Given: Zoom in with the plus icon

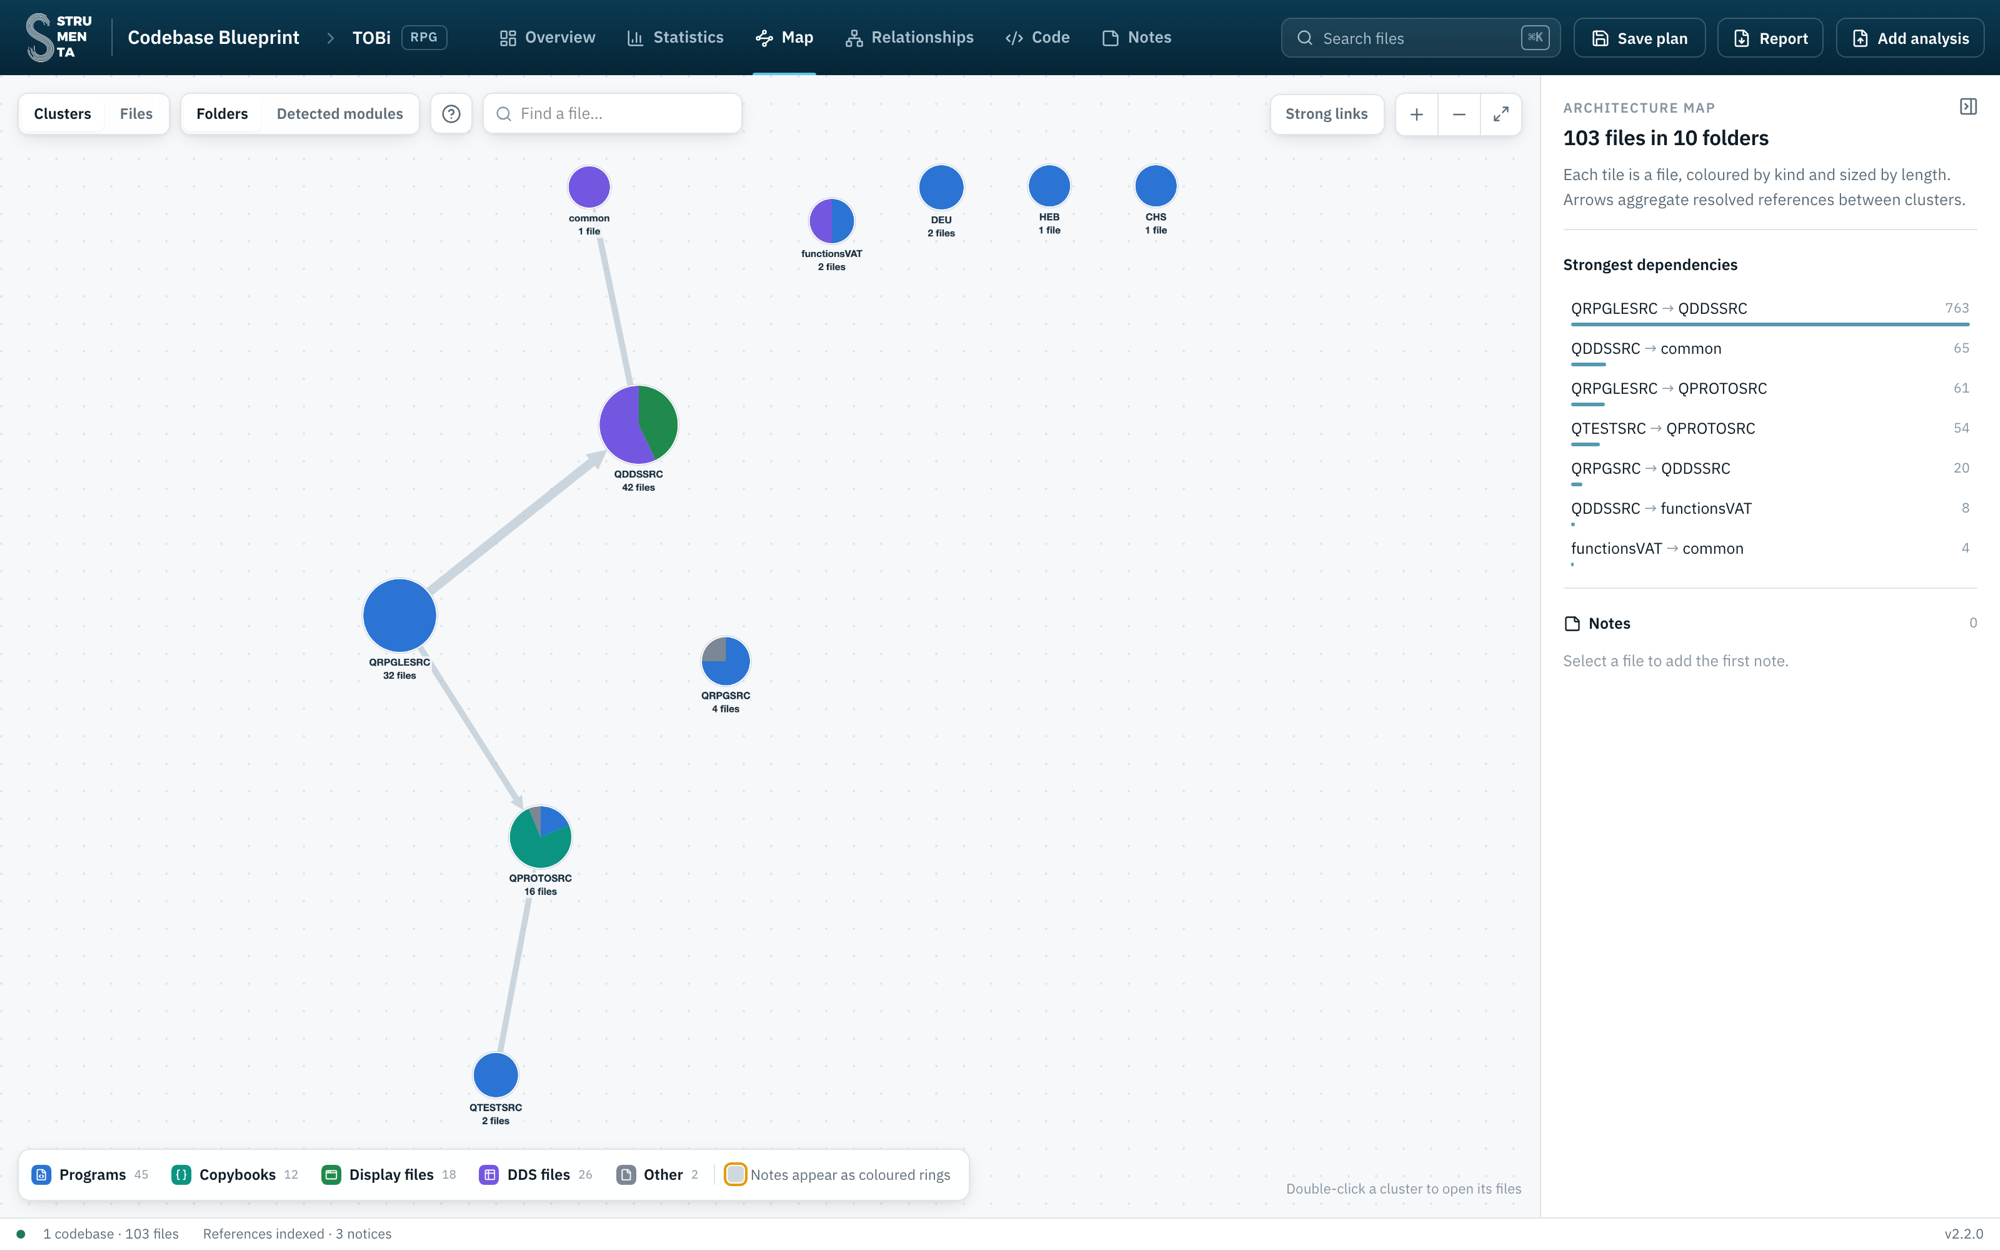Looking at the screenshot, I should 1416,114.
